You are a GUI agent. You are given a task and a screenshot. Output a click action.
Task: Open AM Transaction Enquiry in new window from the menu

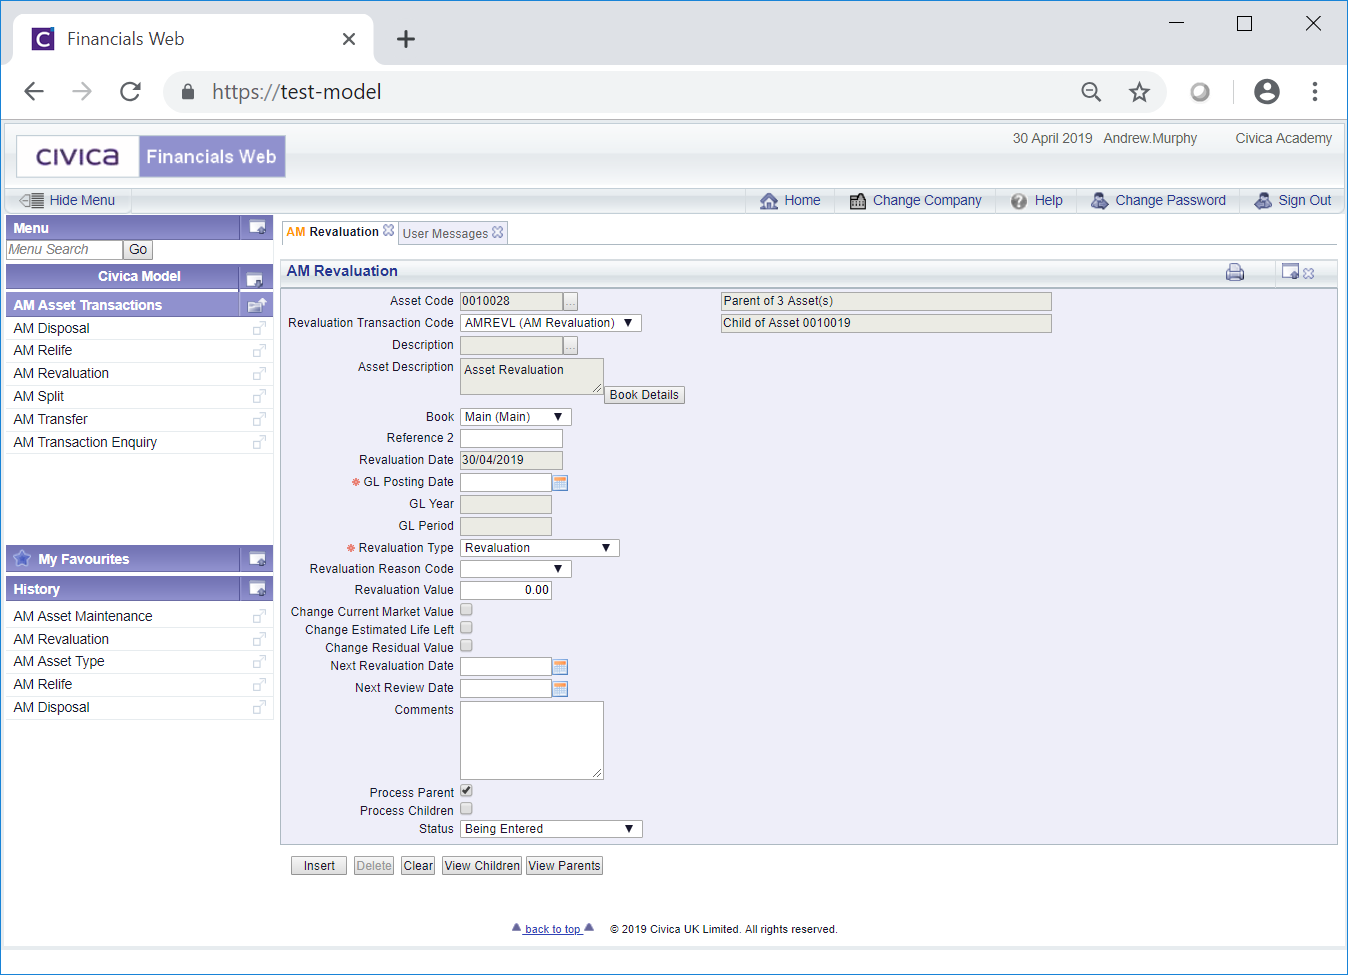(259, 443)
